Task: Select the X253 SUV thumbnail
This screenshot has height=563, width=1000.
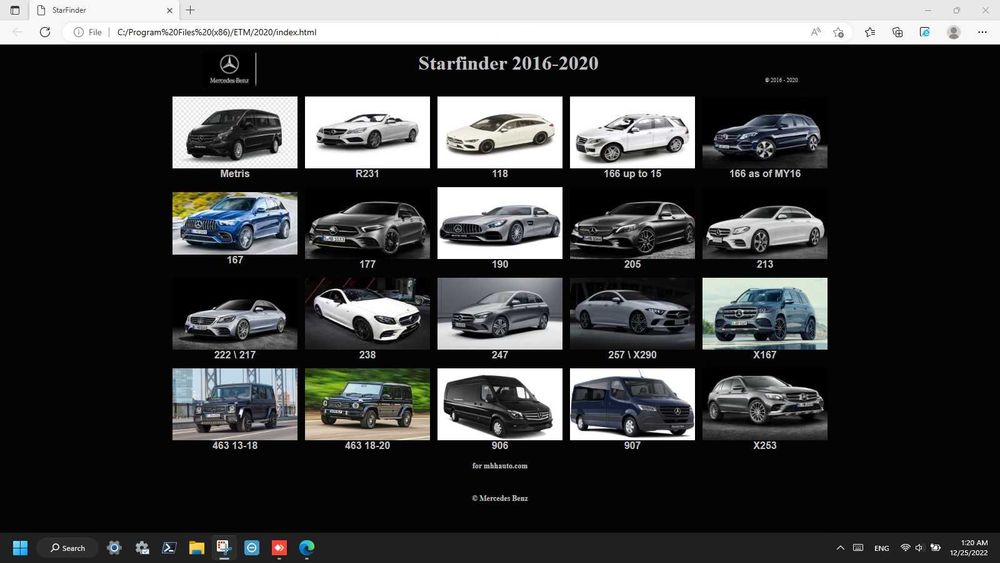Action: point(765,404)
